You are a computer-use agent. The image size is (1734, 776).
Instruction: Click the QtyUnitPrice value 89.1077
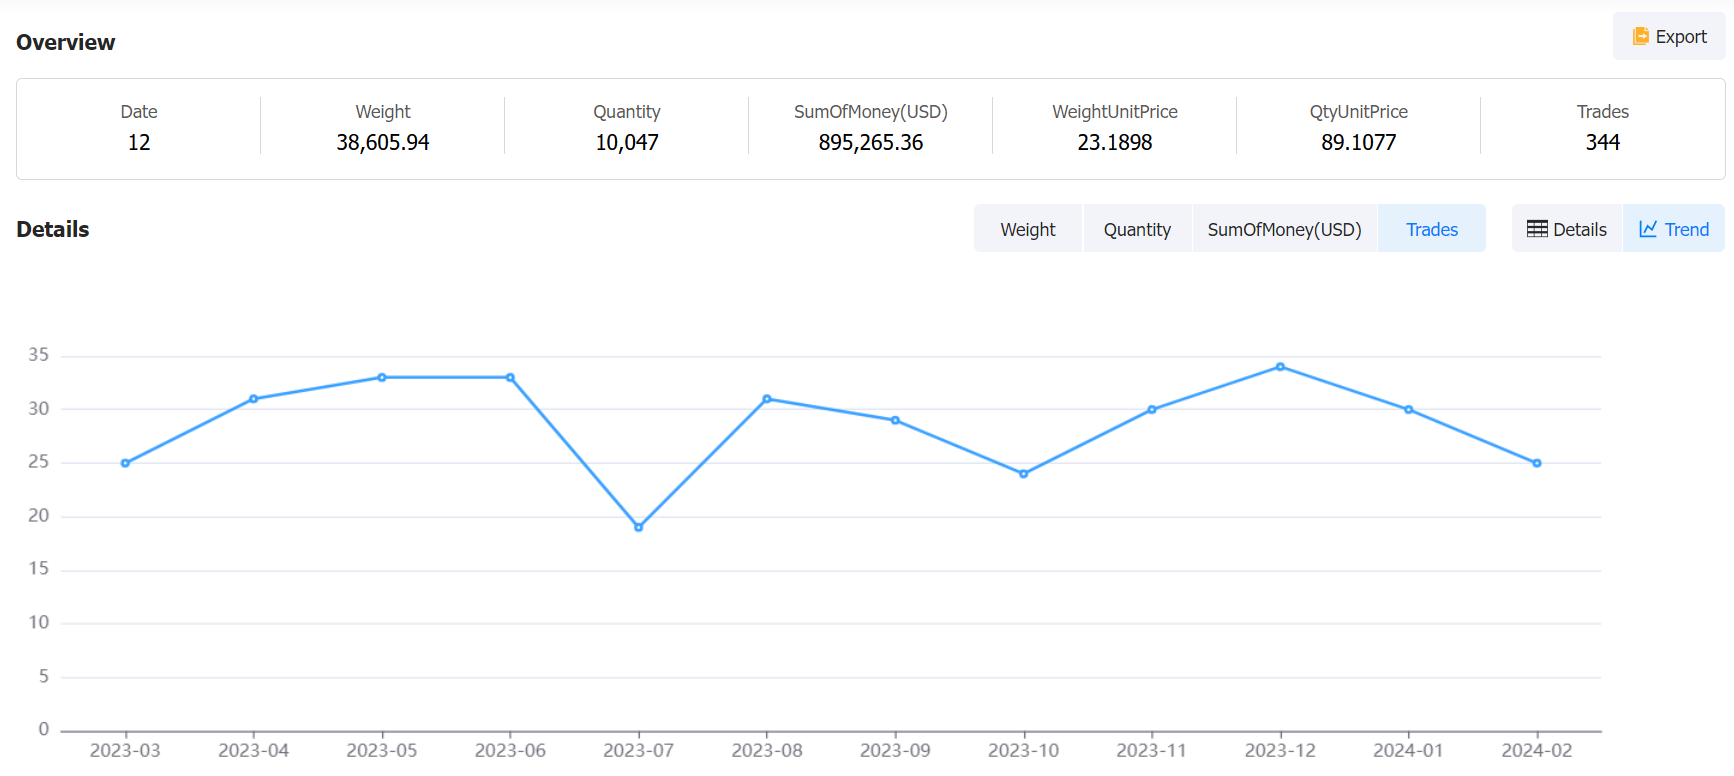click(x=1359, y=142)
